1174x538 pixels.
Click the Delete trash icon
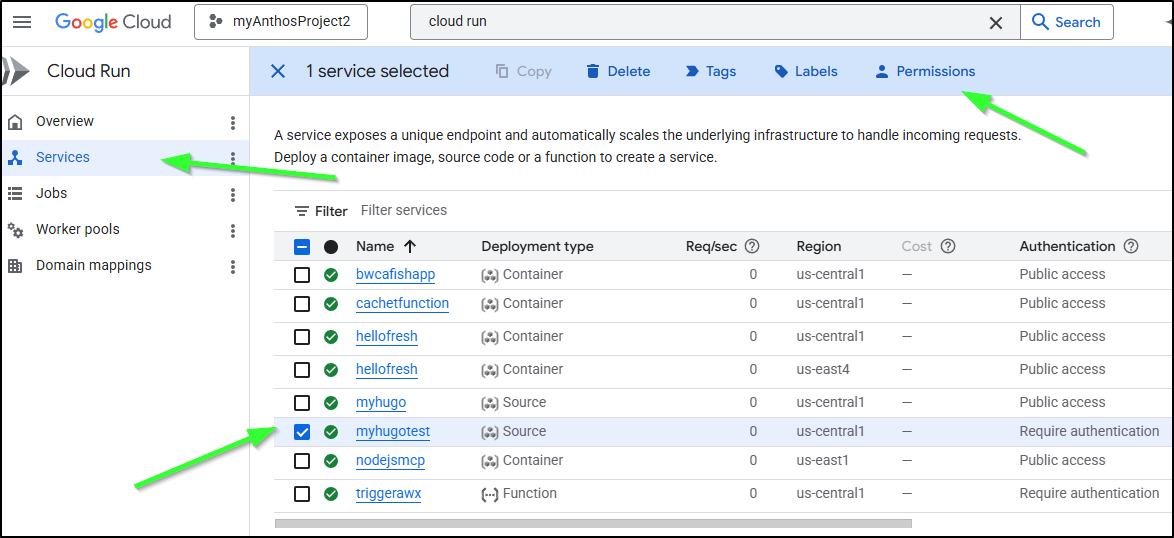tap(593, 71)
